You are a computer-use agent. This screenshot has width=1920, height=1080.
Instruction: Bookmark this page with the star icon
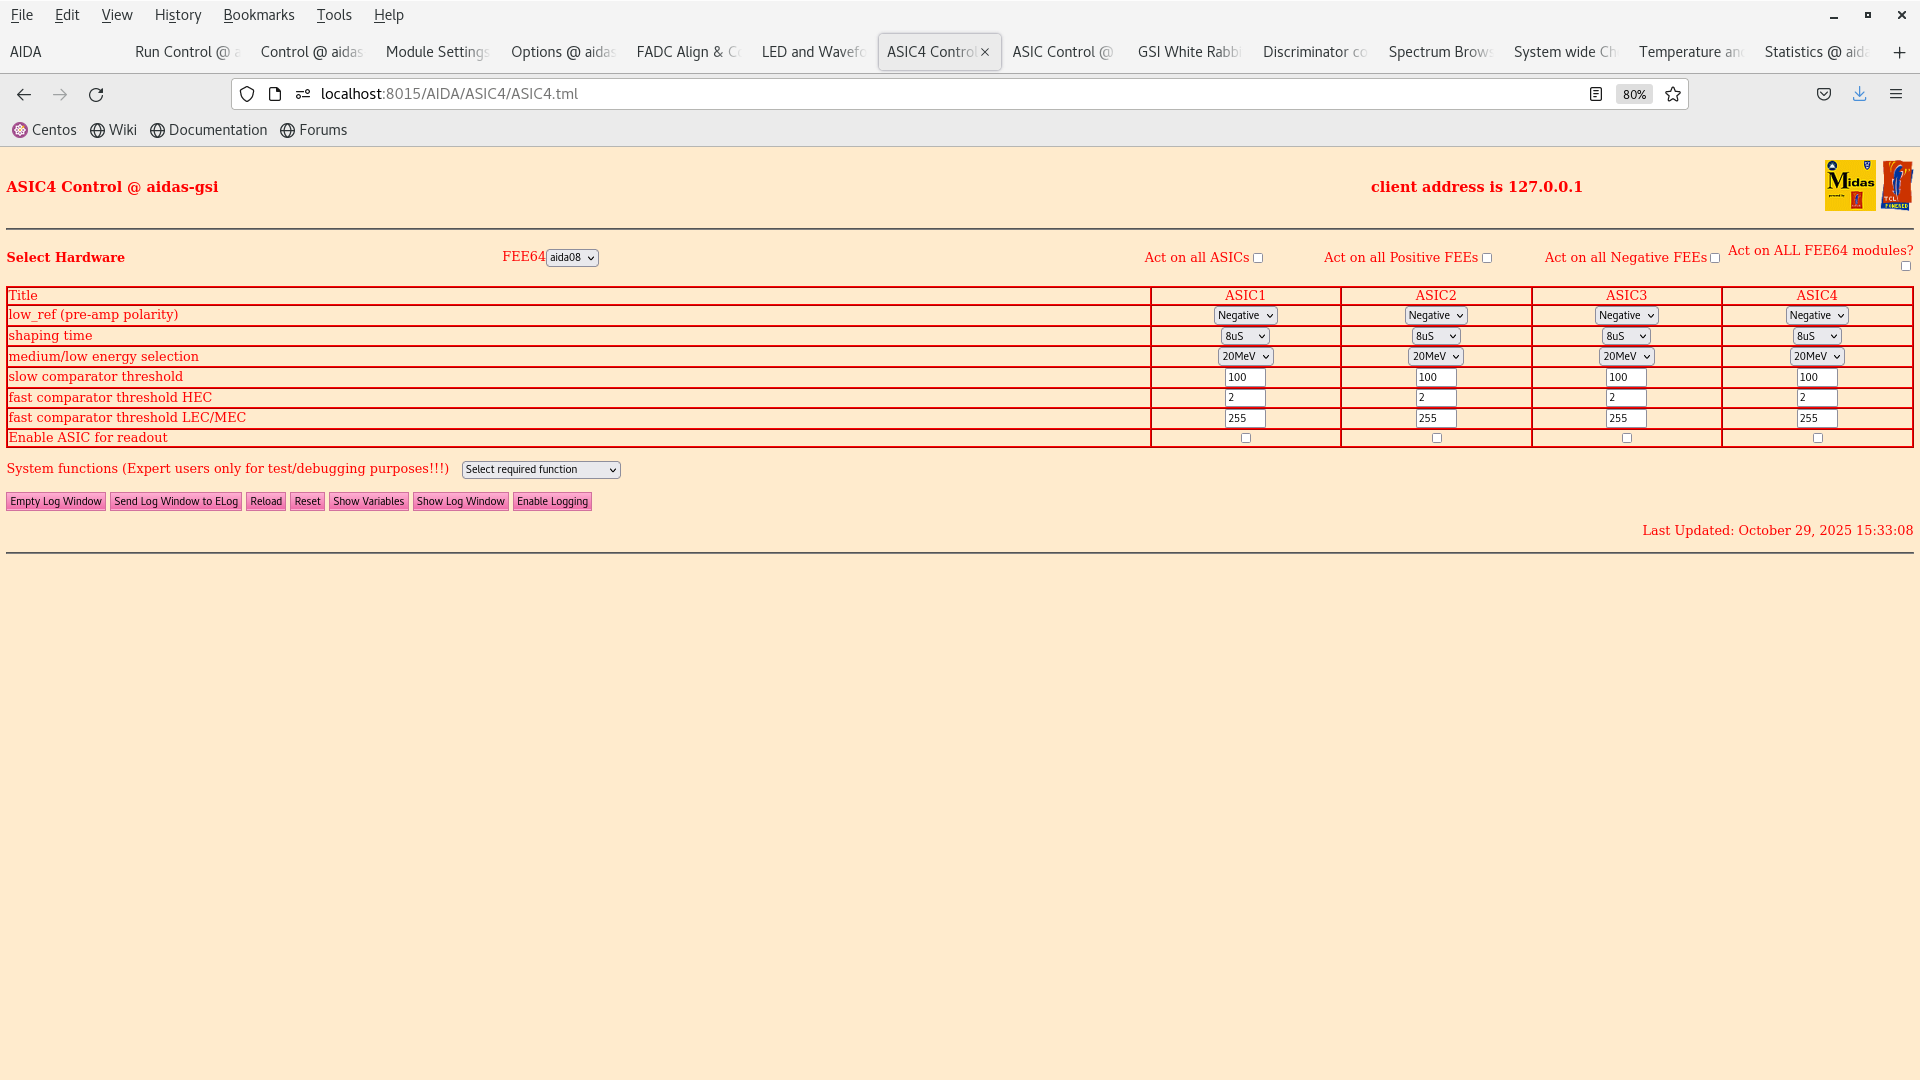point(1673,93)
